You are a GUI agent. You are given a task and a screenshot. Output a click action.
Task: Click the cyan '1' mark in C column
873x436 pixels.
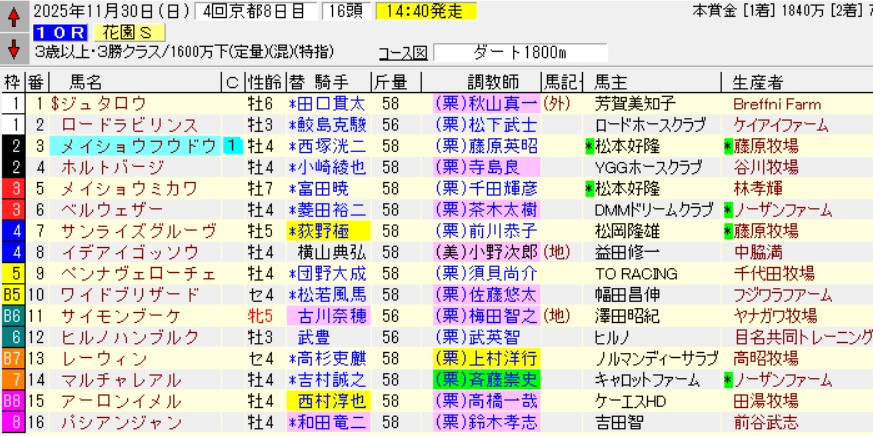[232, 146]
